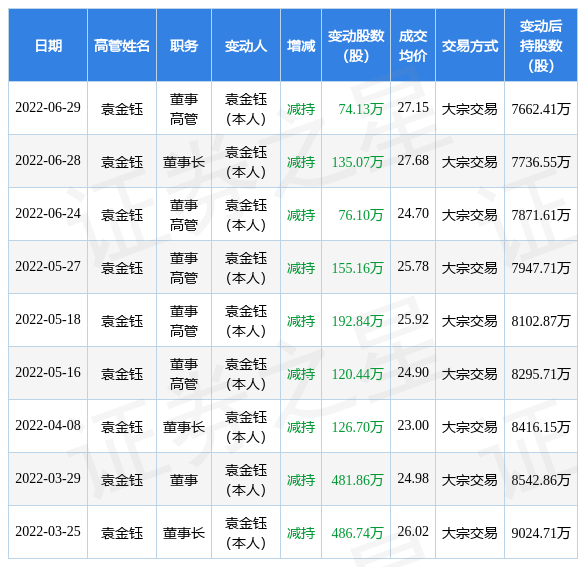This screenshot has height=567, width=578.
Task: Click the 变动后持股数(股) header
Action: point(541,46)
